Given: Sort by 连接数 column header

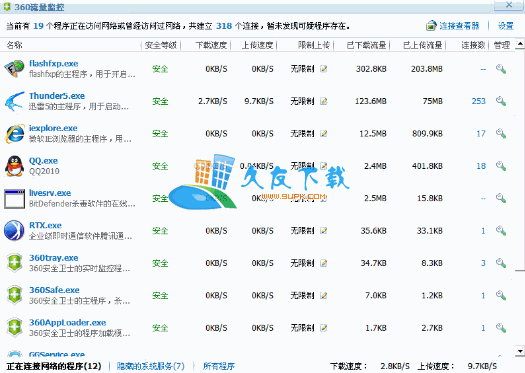Looking at the screenshot, I should [473, 45].
